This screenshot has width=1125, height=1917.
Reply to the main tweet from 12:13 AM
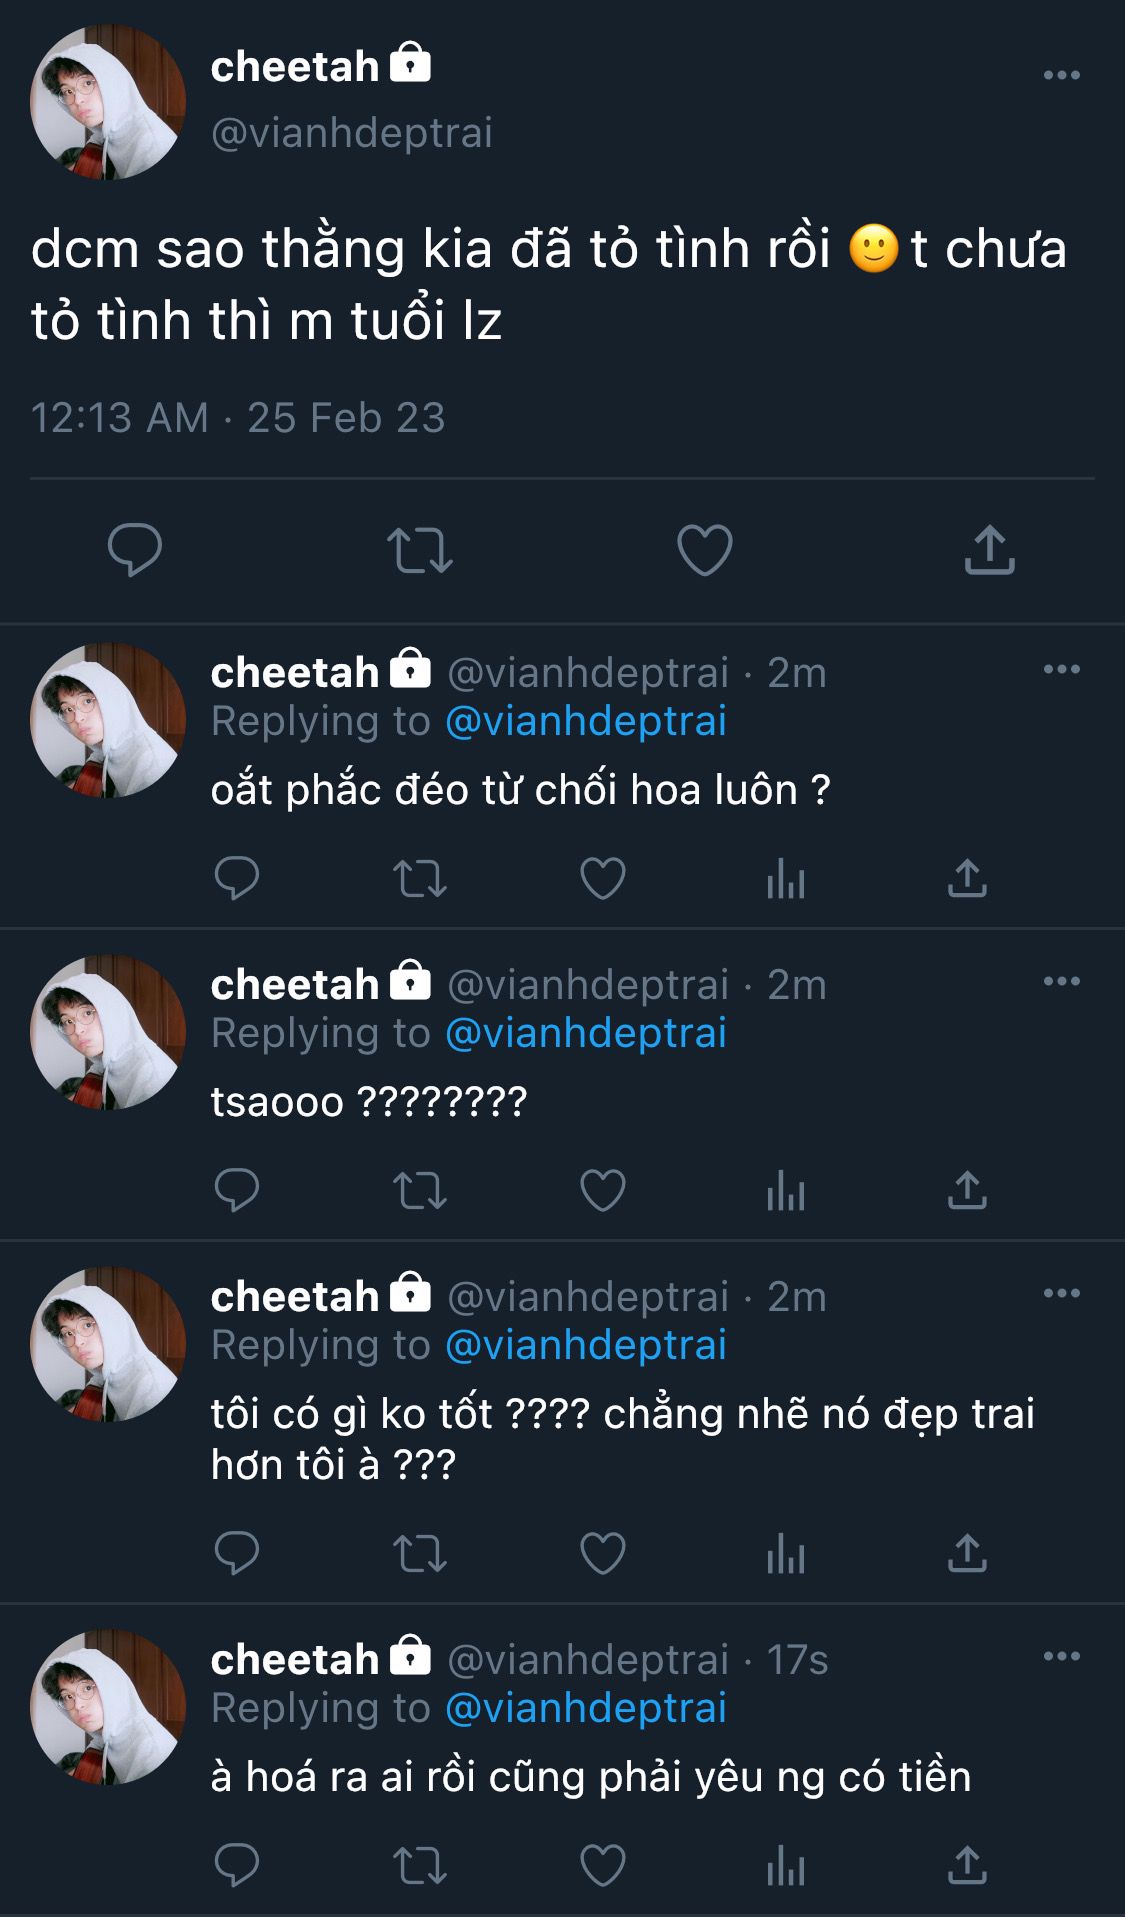click(x=135, y=549)
